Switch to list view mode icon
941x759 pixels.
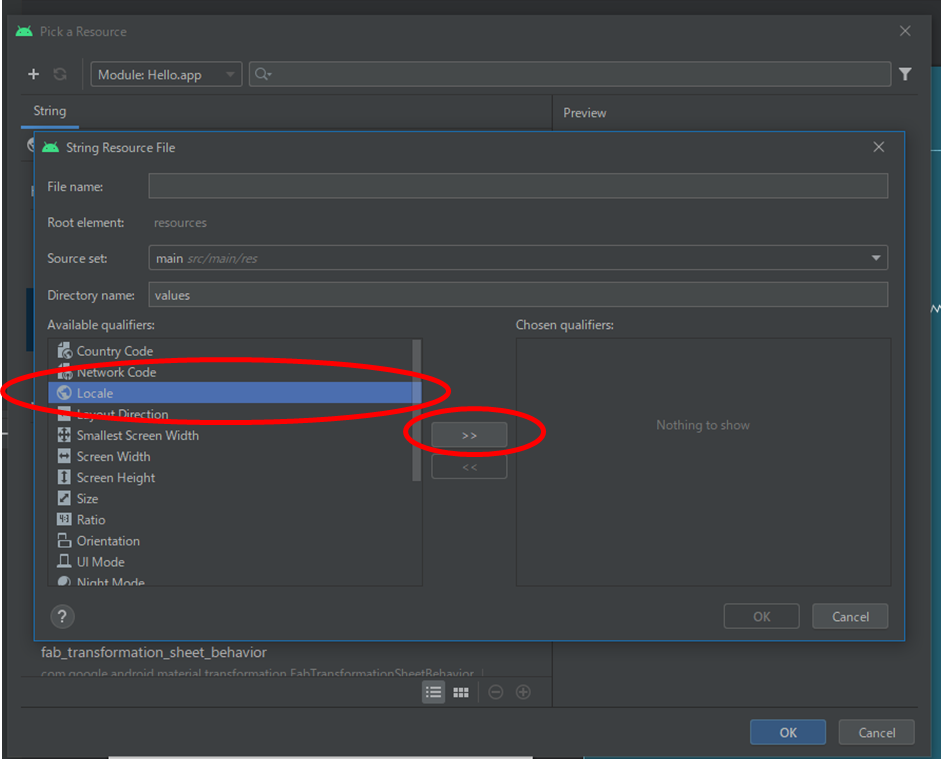pos(433,692)
